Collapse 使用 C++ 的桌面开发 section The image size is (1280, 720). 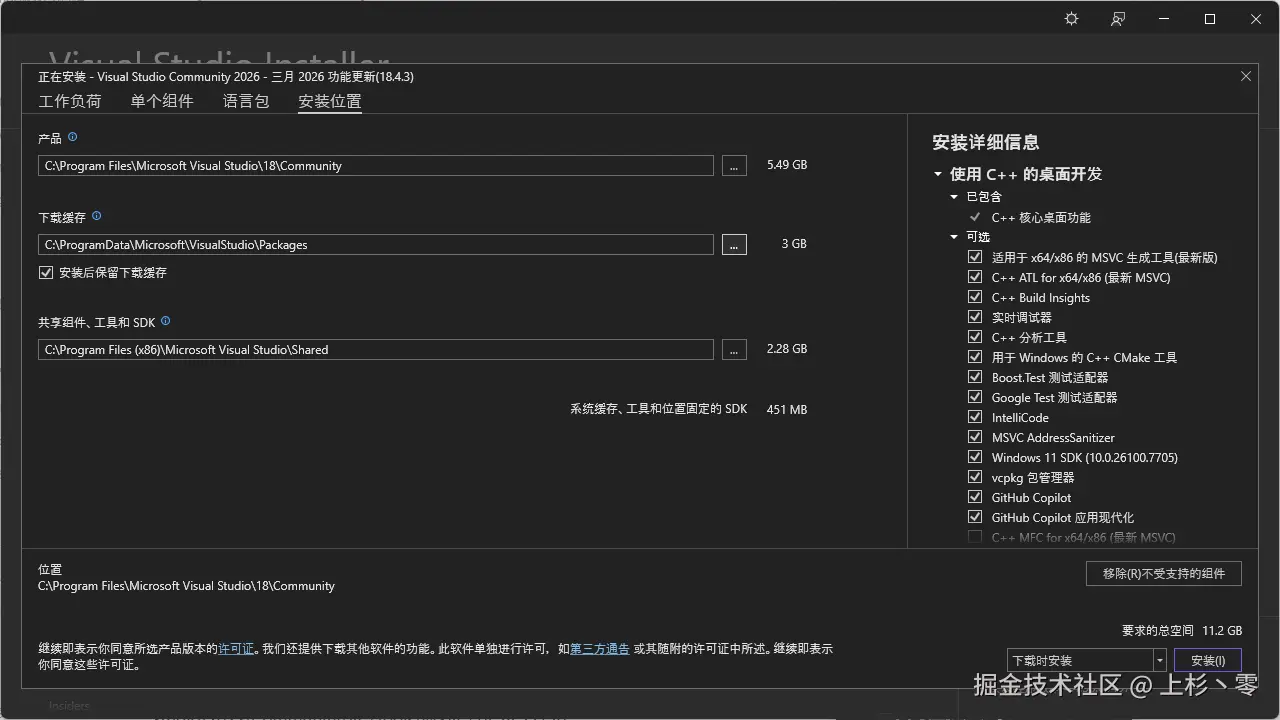[x=938, y=174]
